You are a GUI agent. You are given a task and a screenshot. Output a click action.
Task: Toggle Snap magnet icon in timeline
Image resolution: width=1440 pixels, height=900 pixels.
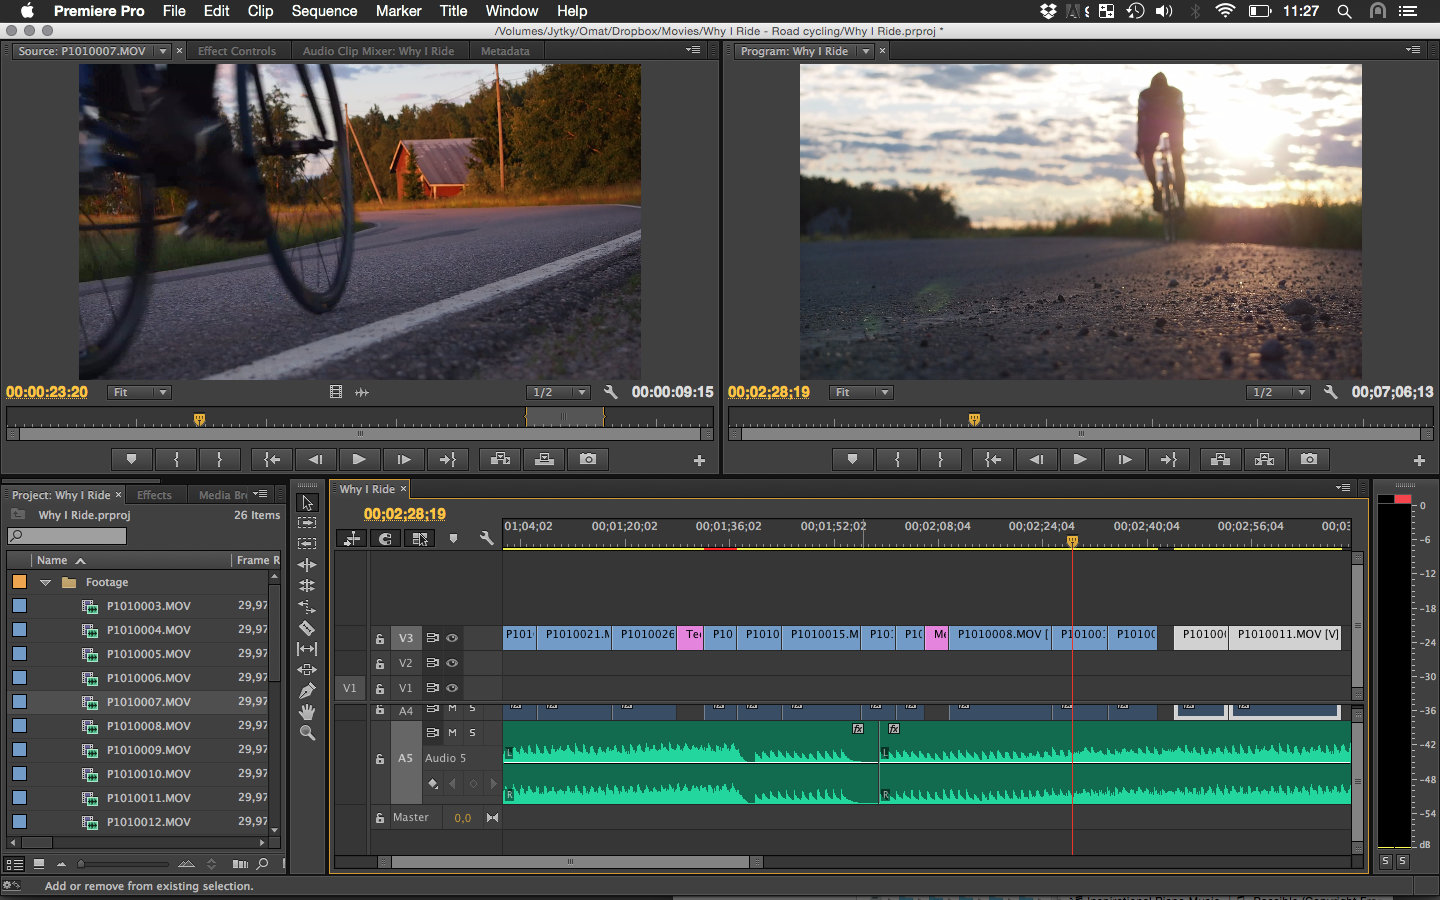(386, 538)
